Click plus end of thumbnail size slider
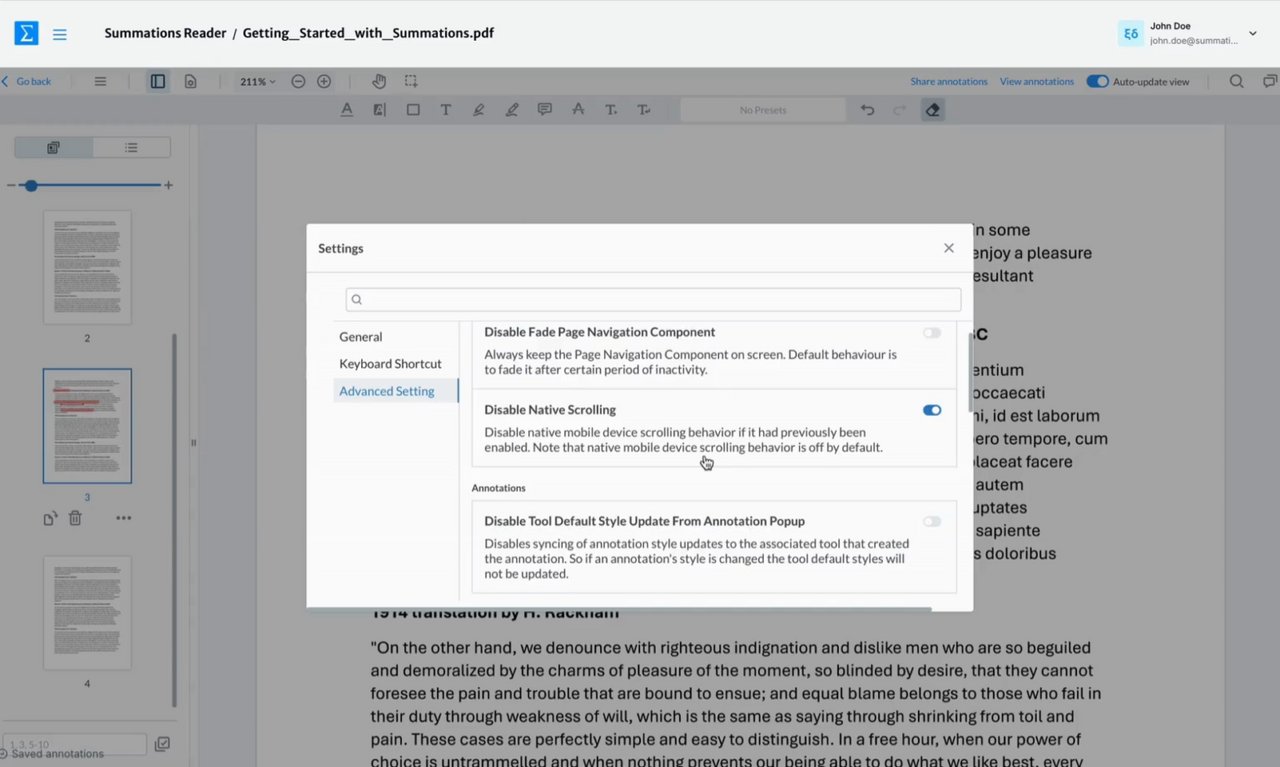 tap(169, 185)
